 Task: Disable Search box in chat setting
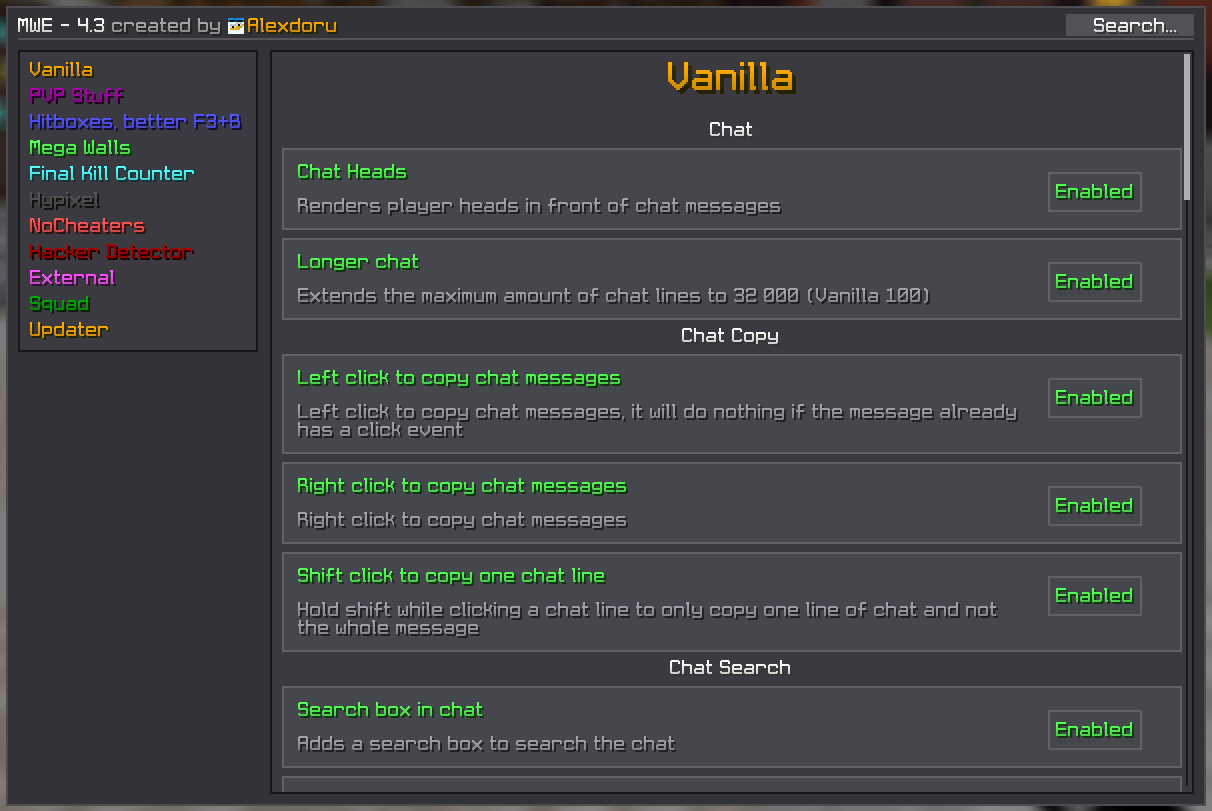[x=1094, y=729]
